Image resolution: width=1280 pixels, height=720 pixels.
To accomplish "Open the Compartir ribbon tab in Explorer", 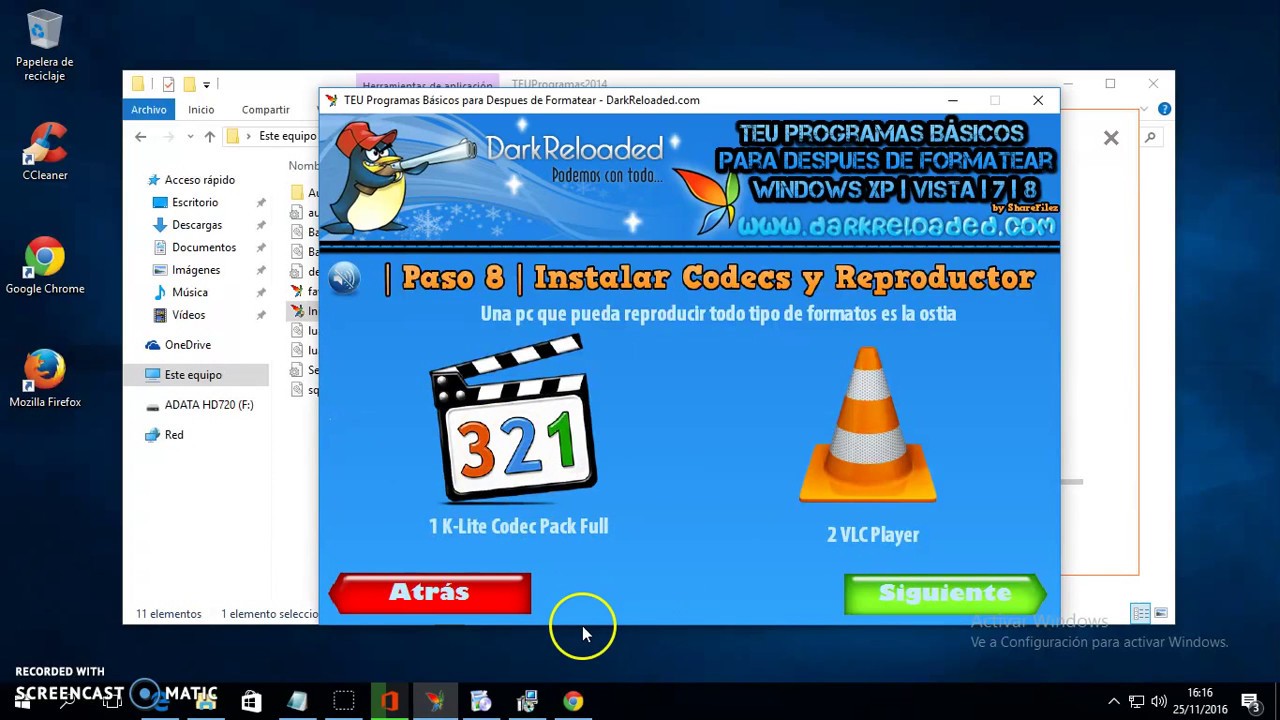I will click(x=265, y=110).
